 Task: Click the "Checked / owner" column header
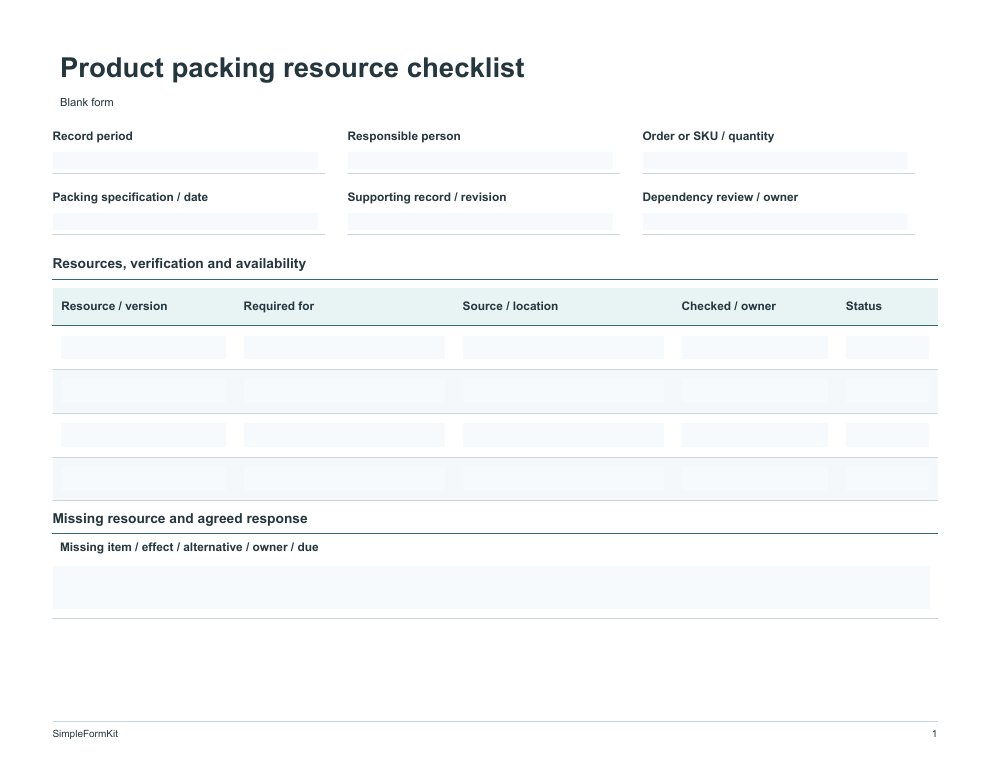729,306
